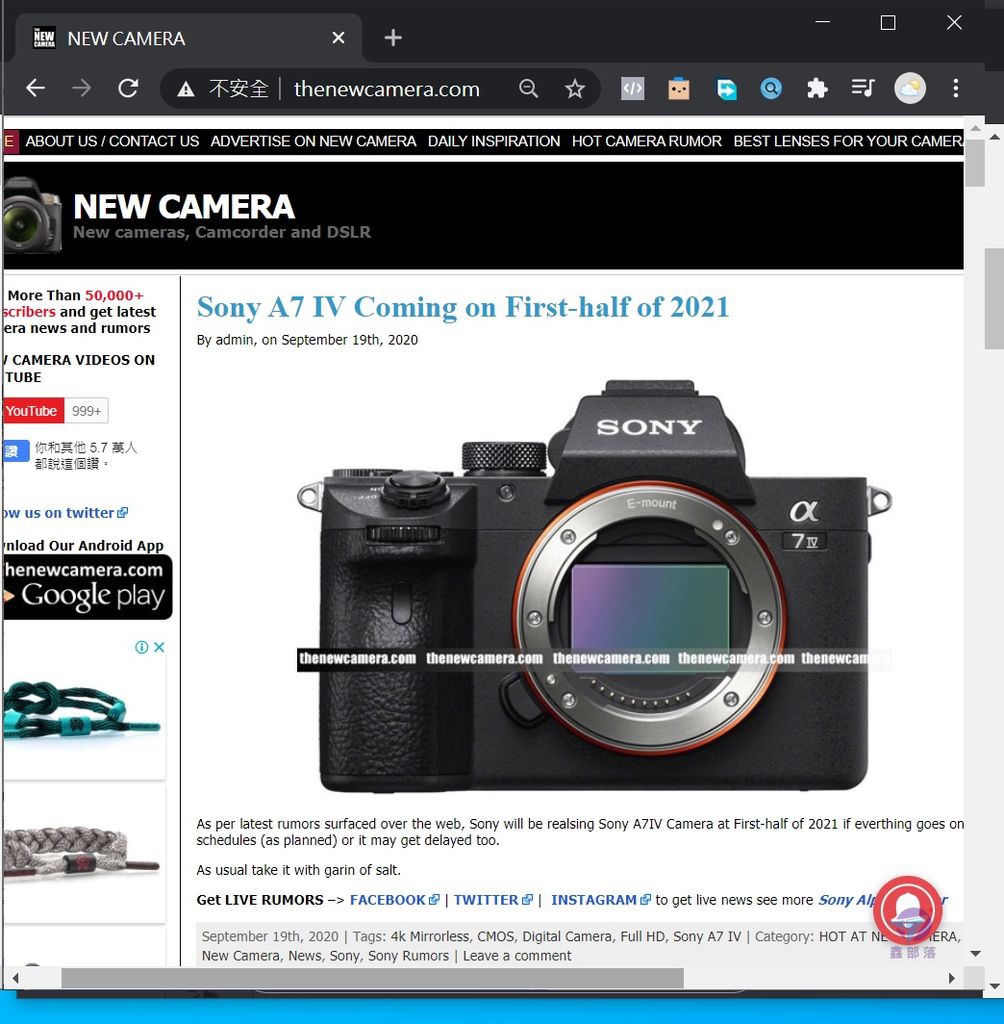The image size is (1004, 1024).
Task: Click the Google play app badge
Action: tap(88, 587)
